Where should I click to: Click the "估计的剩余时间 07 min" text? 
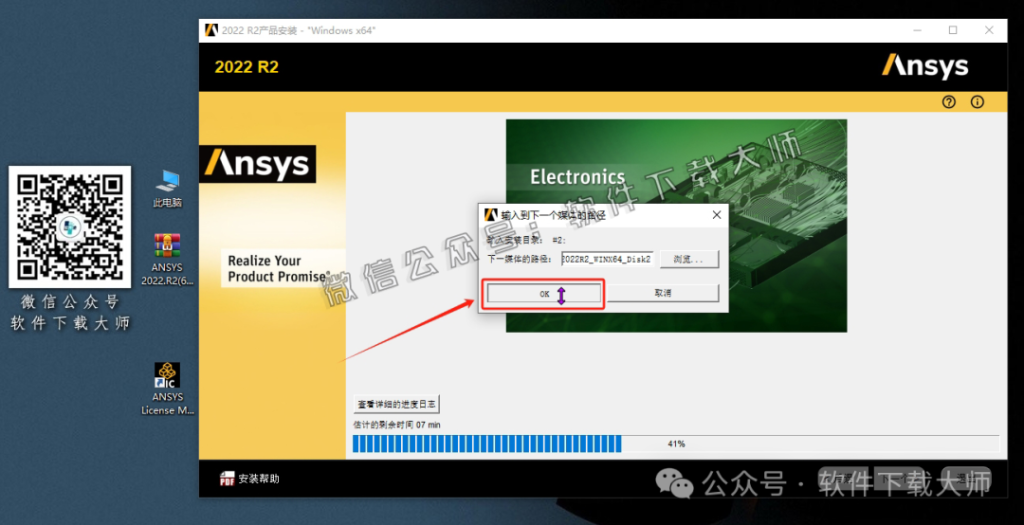396,424
